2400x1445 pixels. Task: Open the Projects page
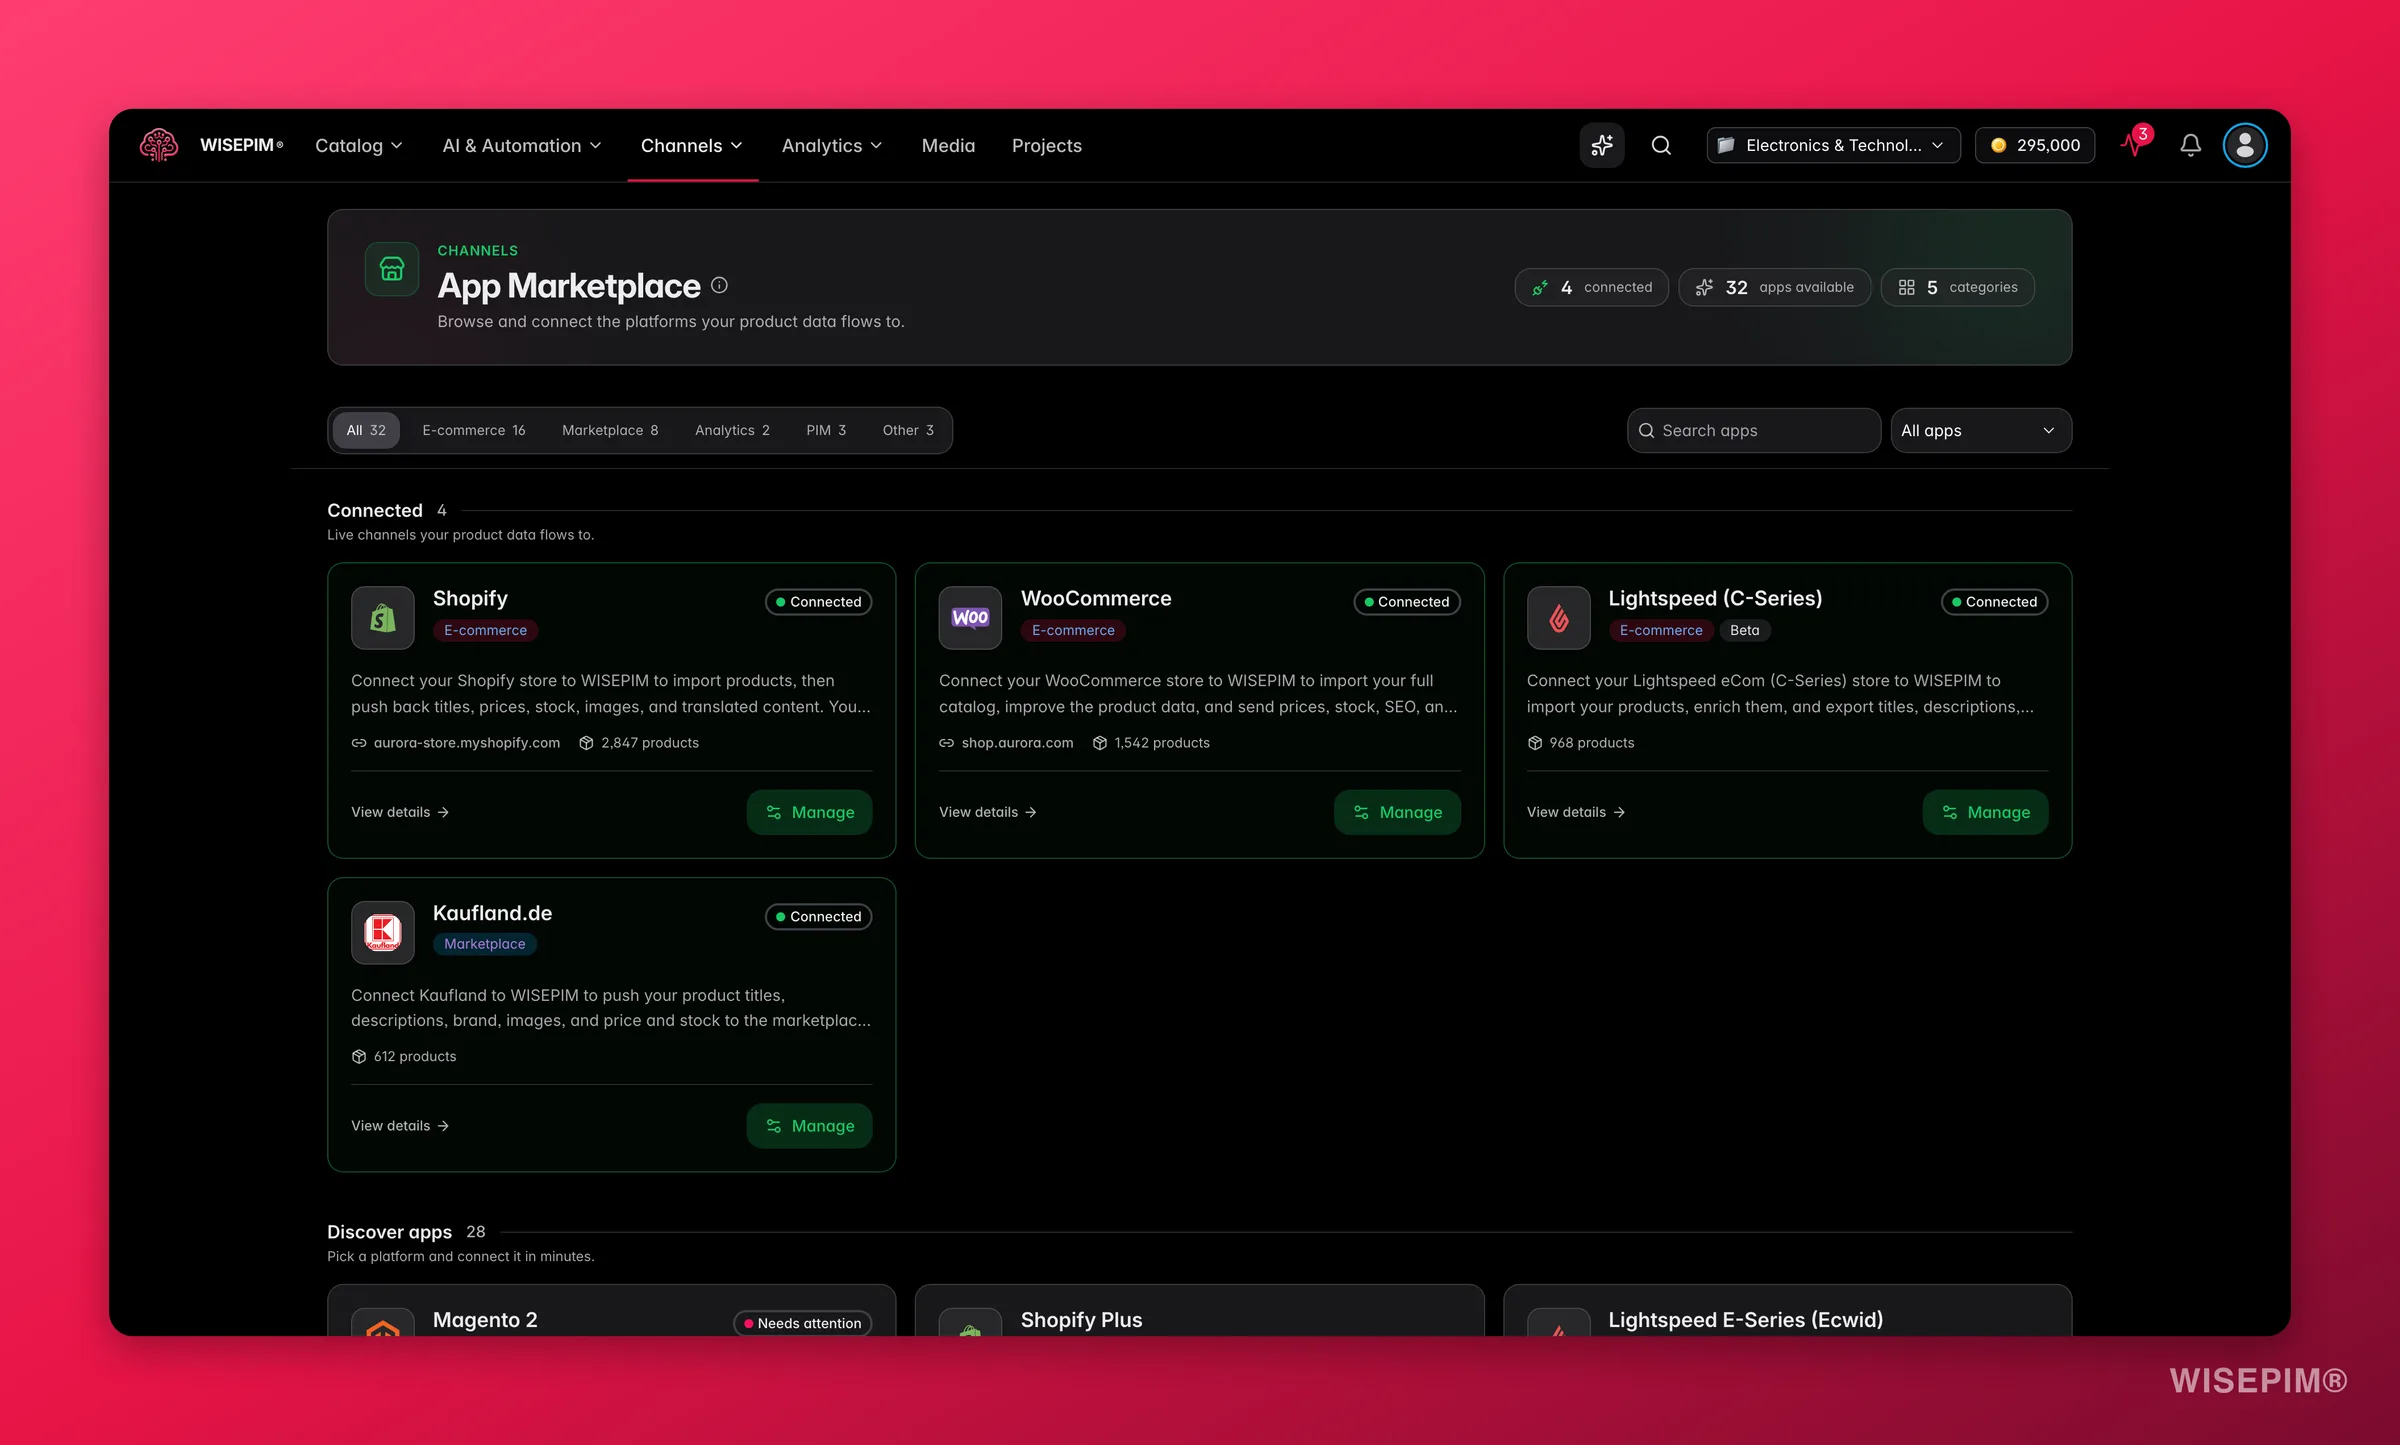tap(1046, 145)
